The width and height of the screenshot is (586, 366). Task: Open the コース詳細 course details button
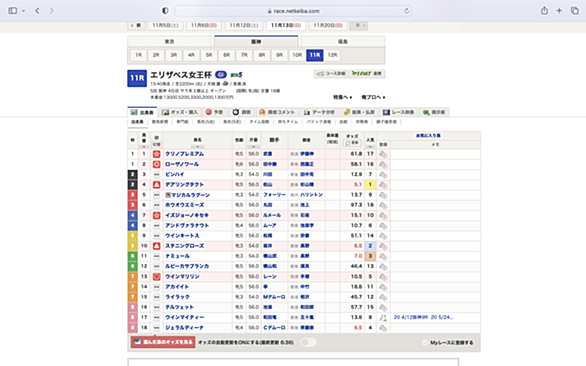pos(331,74)
